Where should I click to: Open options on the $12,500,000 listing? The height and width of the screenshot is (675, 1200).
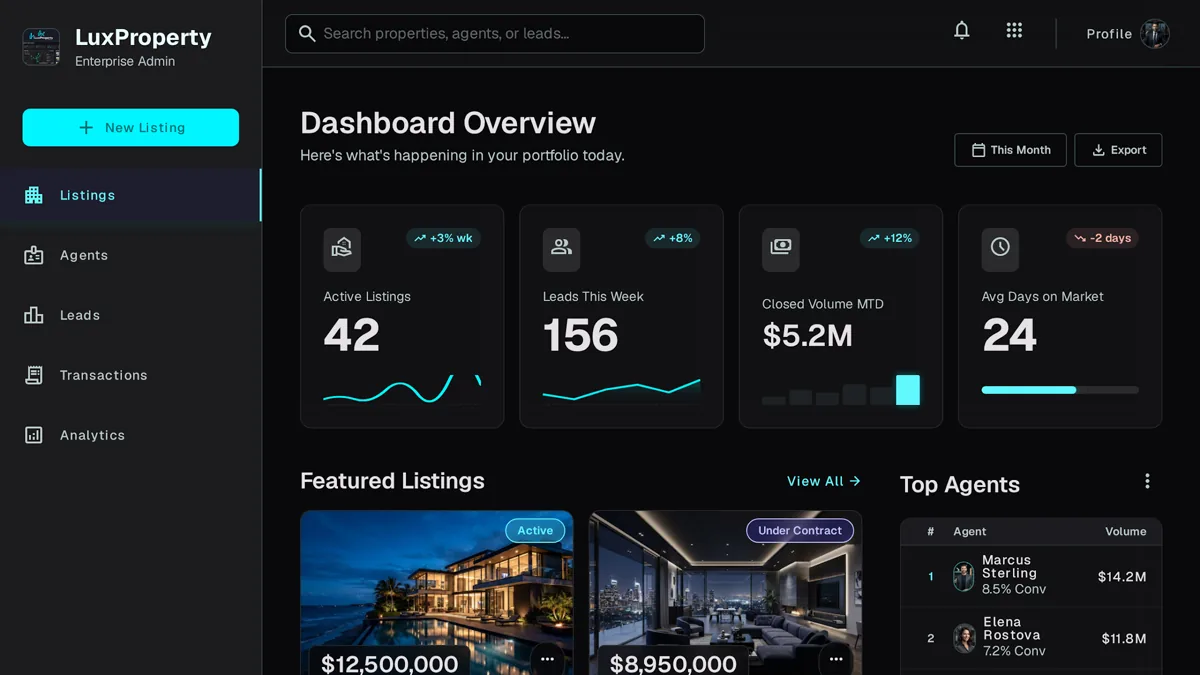point(547,659)
